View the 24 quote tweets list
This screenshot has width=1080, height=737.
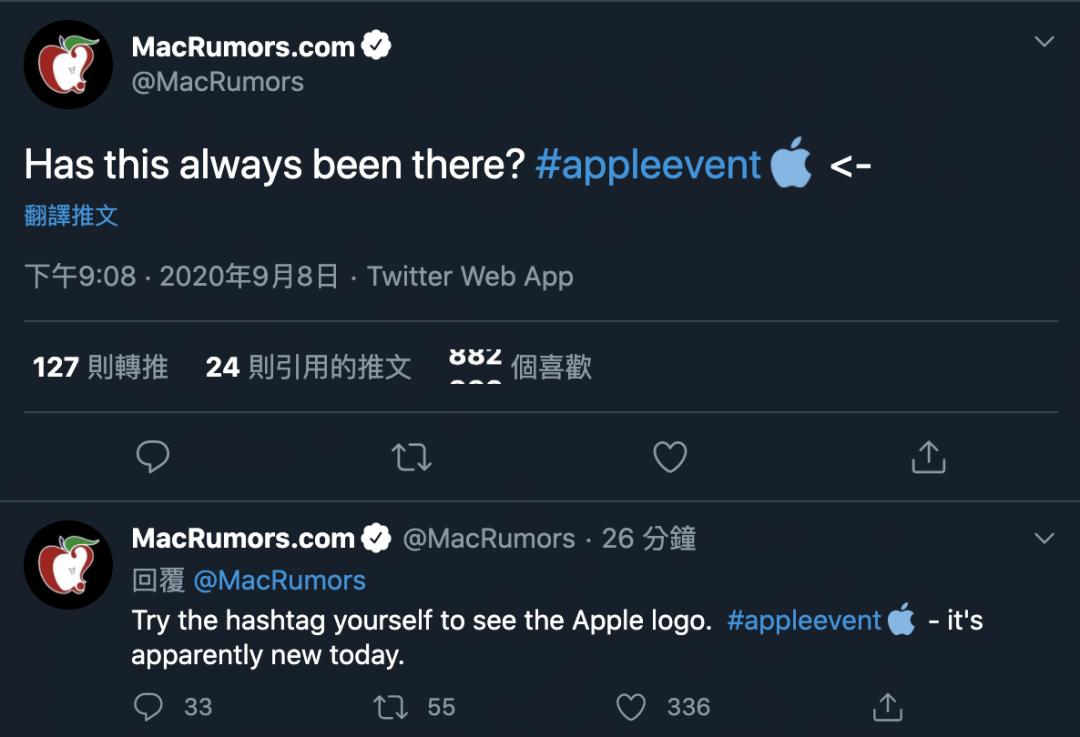[308, 367]
